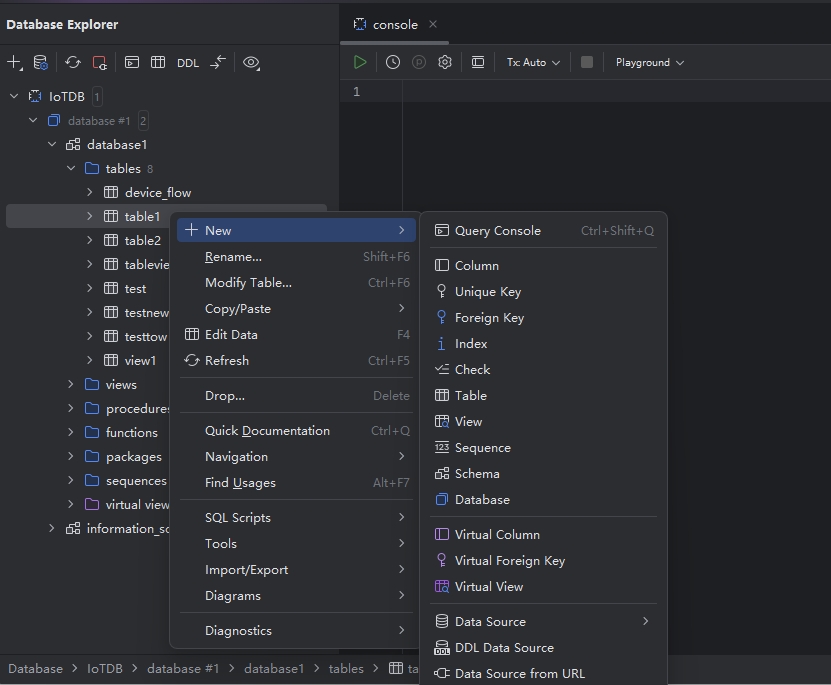Image resolution: width=831 pixels, height=685 pixels.
Task: Toggle the eye View Options icon
Action: point(251,63)
